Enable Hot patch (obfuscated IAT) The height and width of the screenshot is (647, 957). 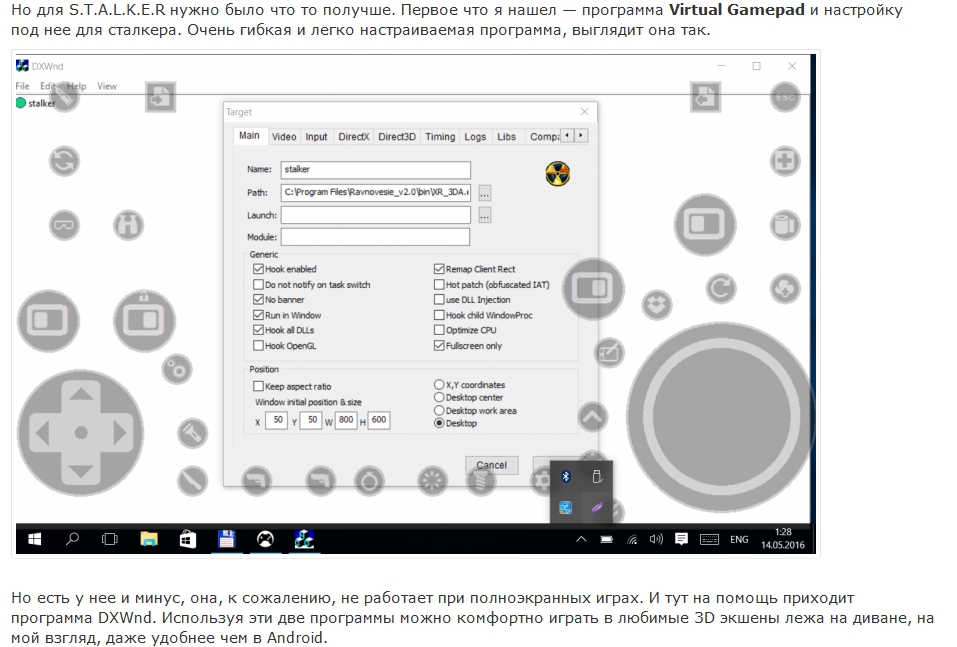point(439,284)
